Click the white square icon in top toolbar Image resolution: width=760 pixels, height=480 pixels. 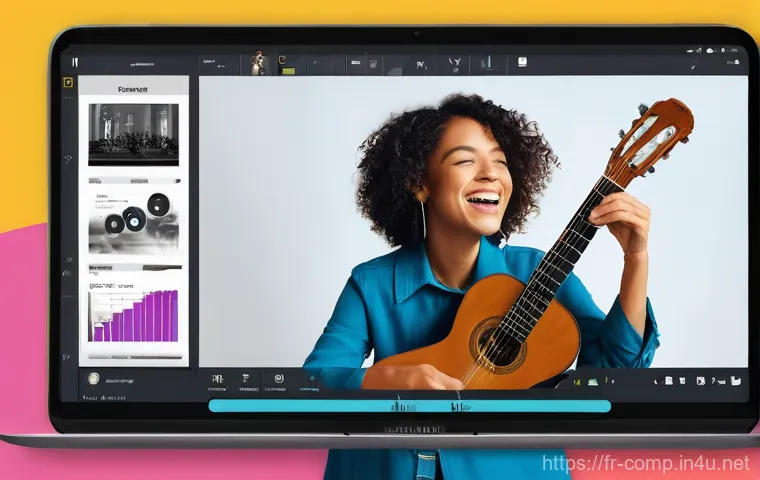coord(522,62)
